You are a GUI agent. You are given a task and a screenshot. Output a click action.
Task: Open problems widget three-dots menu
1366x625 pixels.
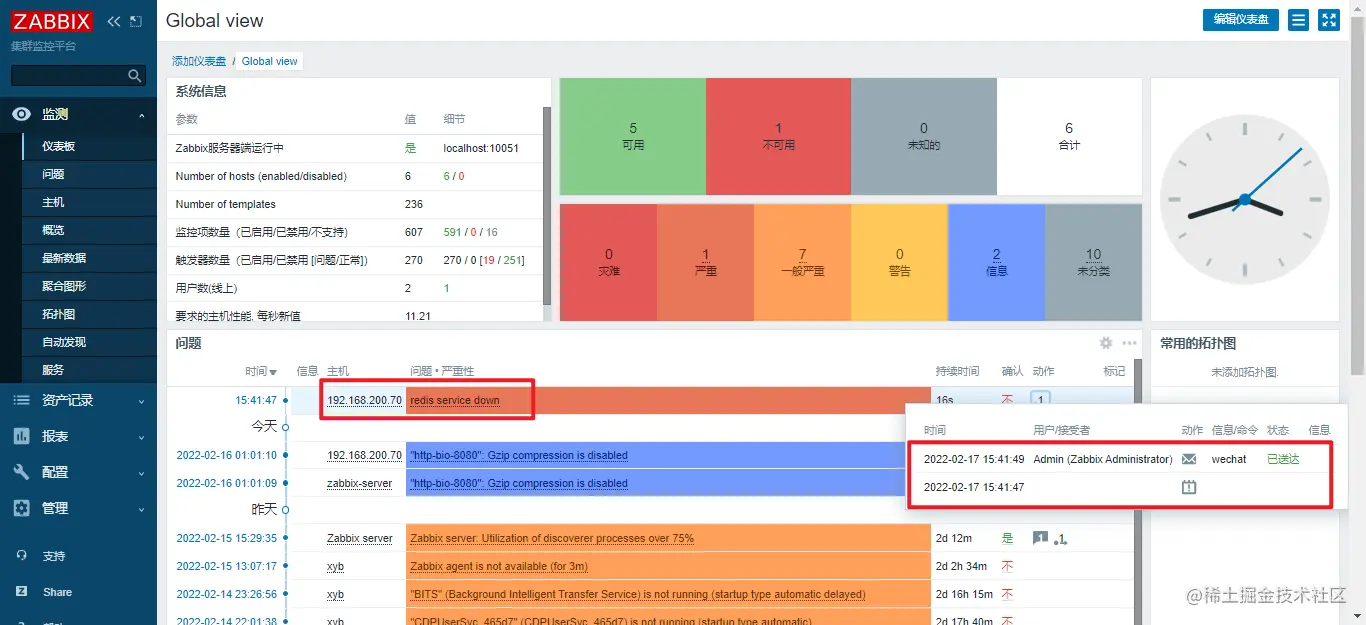click(1129, 343)
